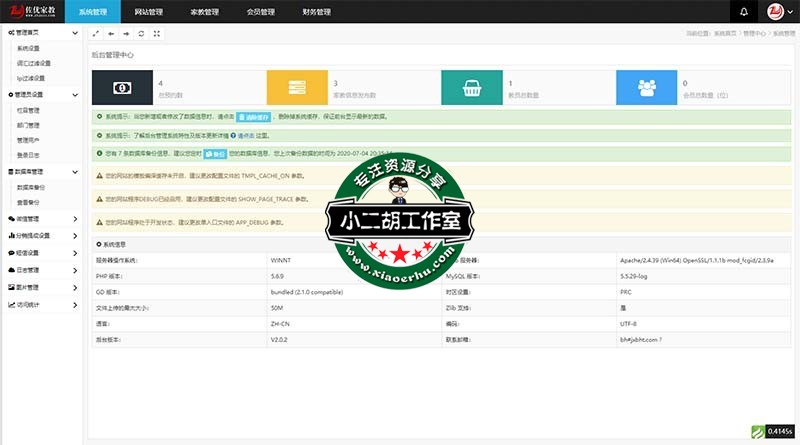Click the back arrow in the page toolbar
Screen dimensions: 800x445
tap(110, 33)
